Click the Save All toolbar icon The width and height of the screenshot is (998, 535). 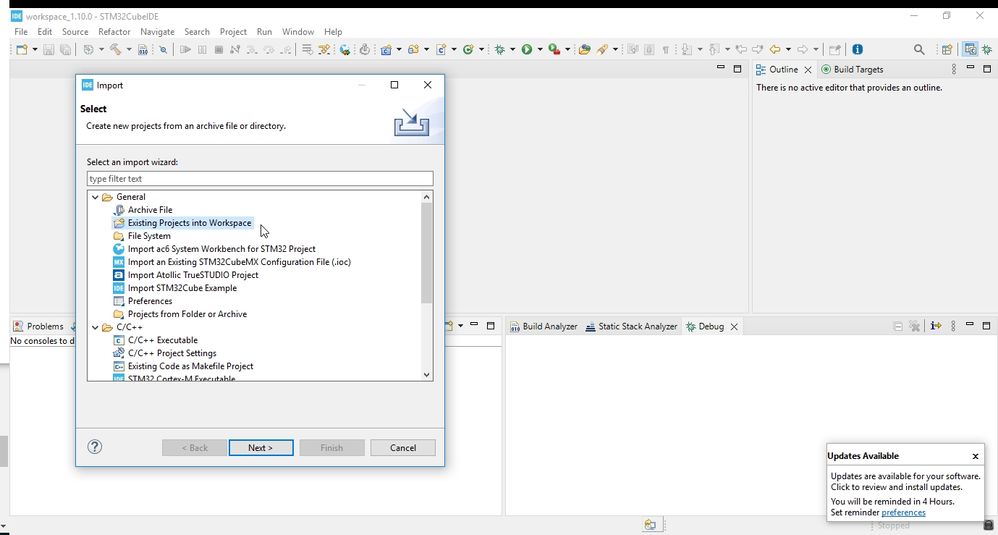[x=65, y=50]
